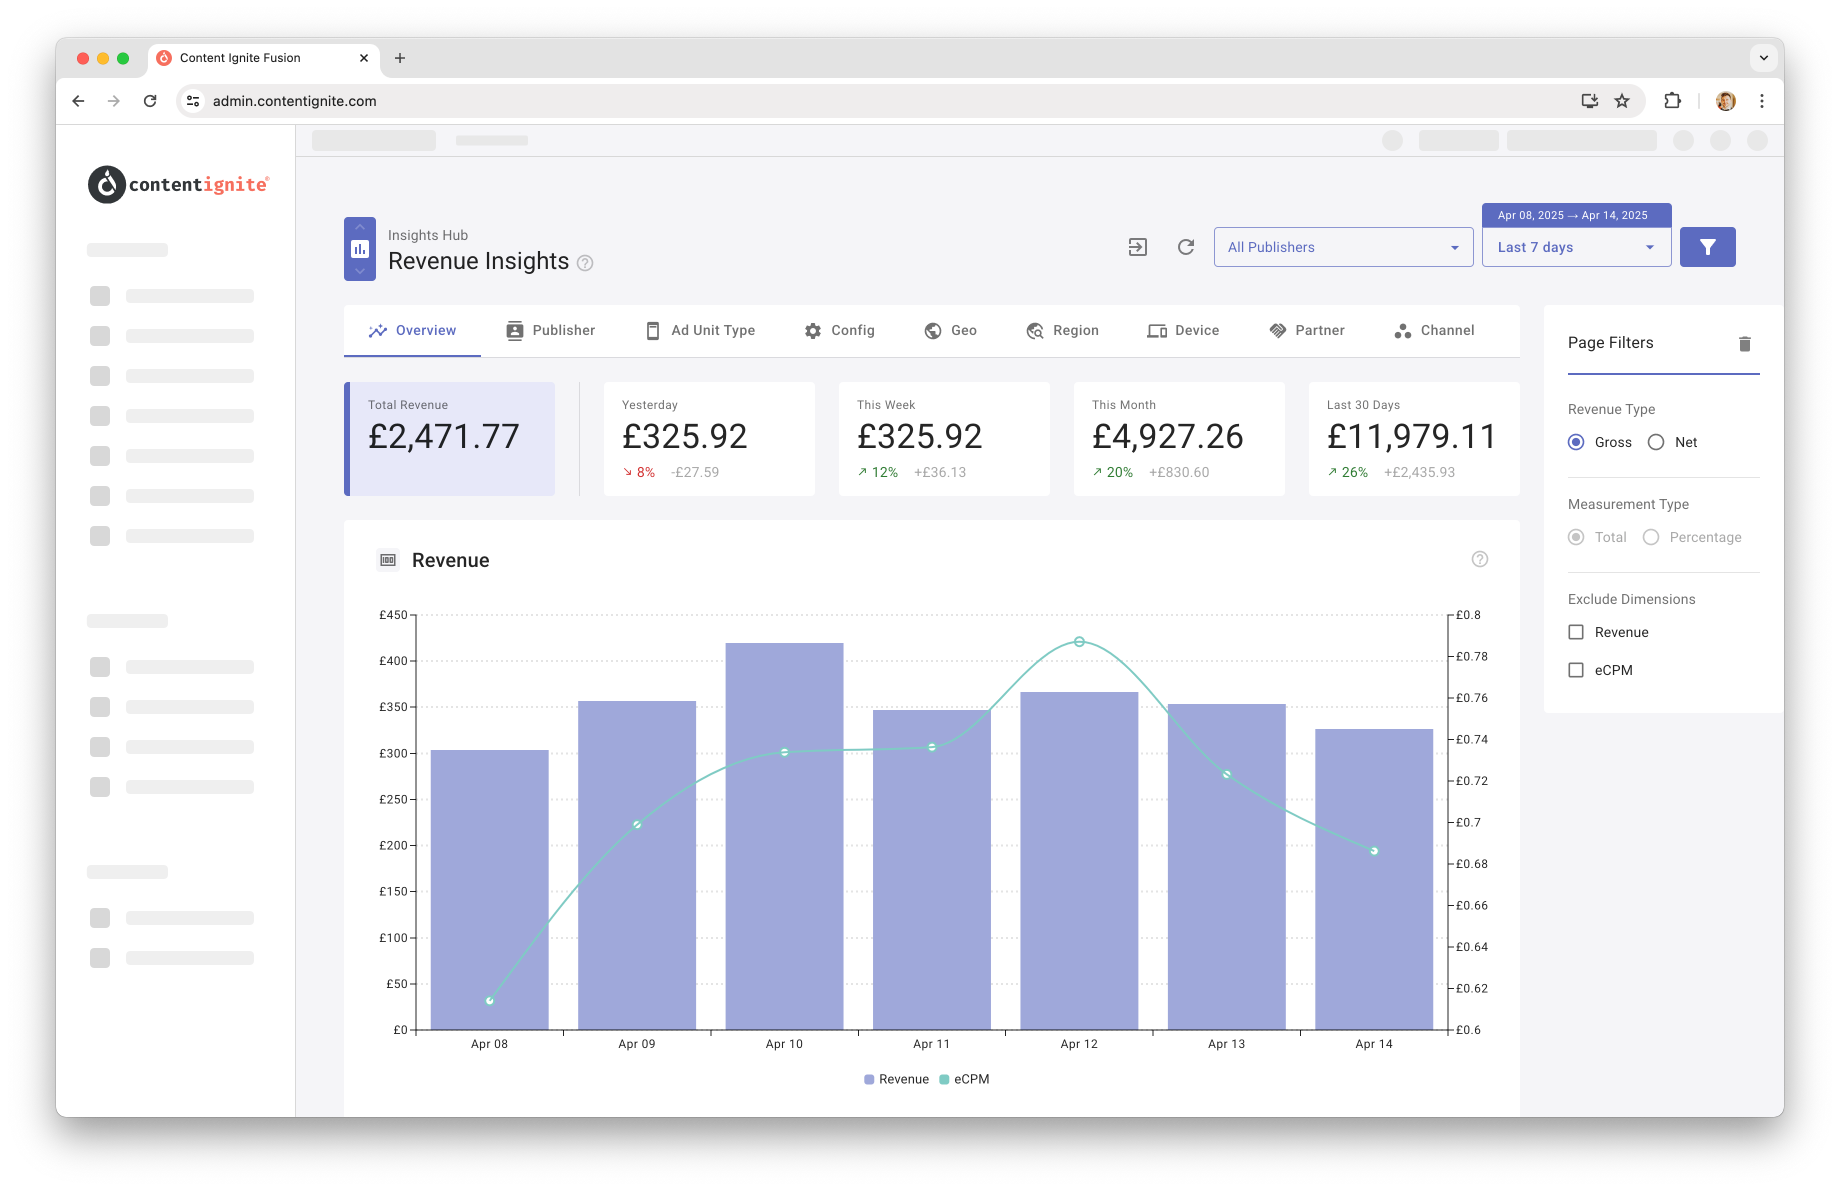Click the export arrow icon in header

[1138, 247]
